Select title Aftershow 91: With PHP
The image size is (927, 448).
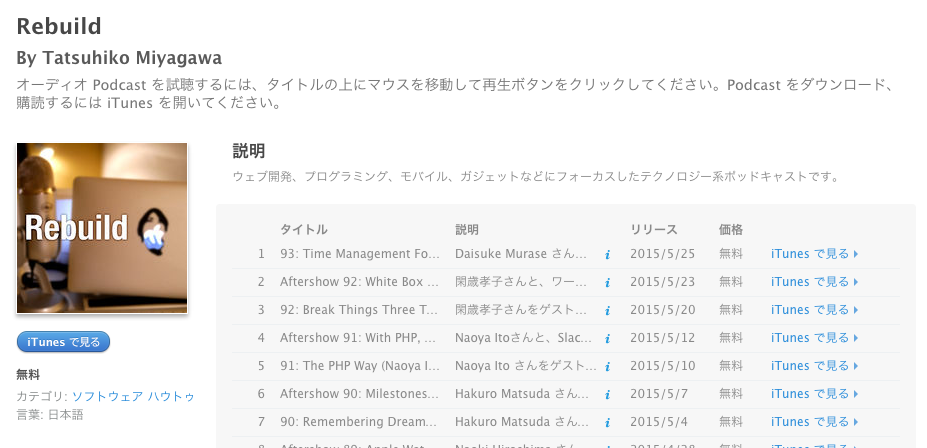359,338
